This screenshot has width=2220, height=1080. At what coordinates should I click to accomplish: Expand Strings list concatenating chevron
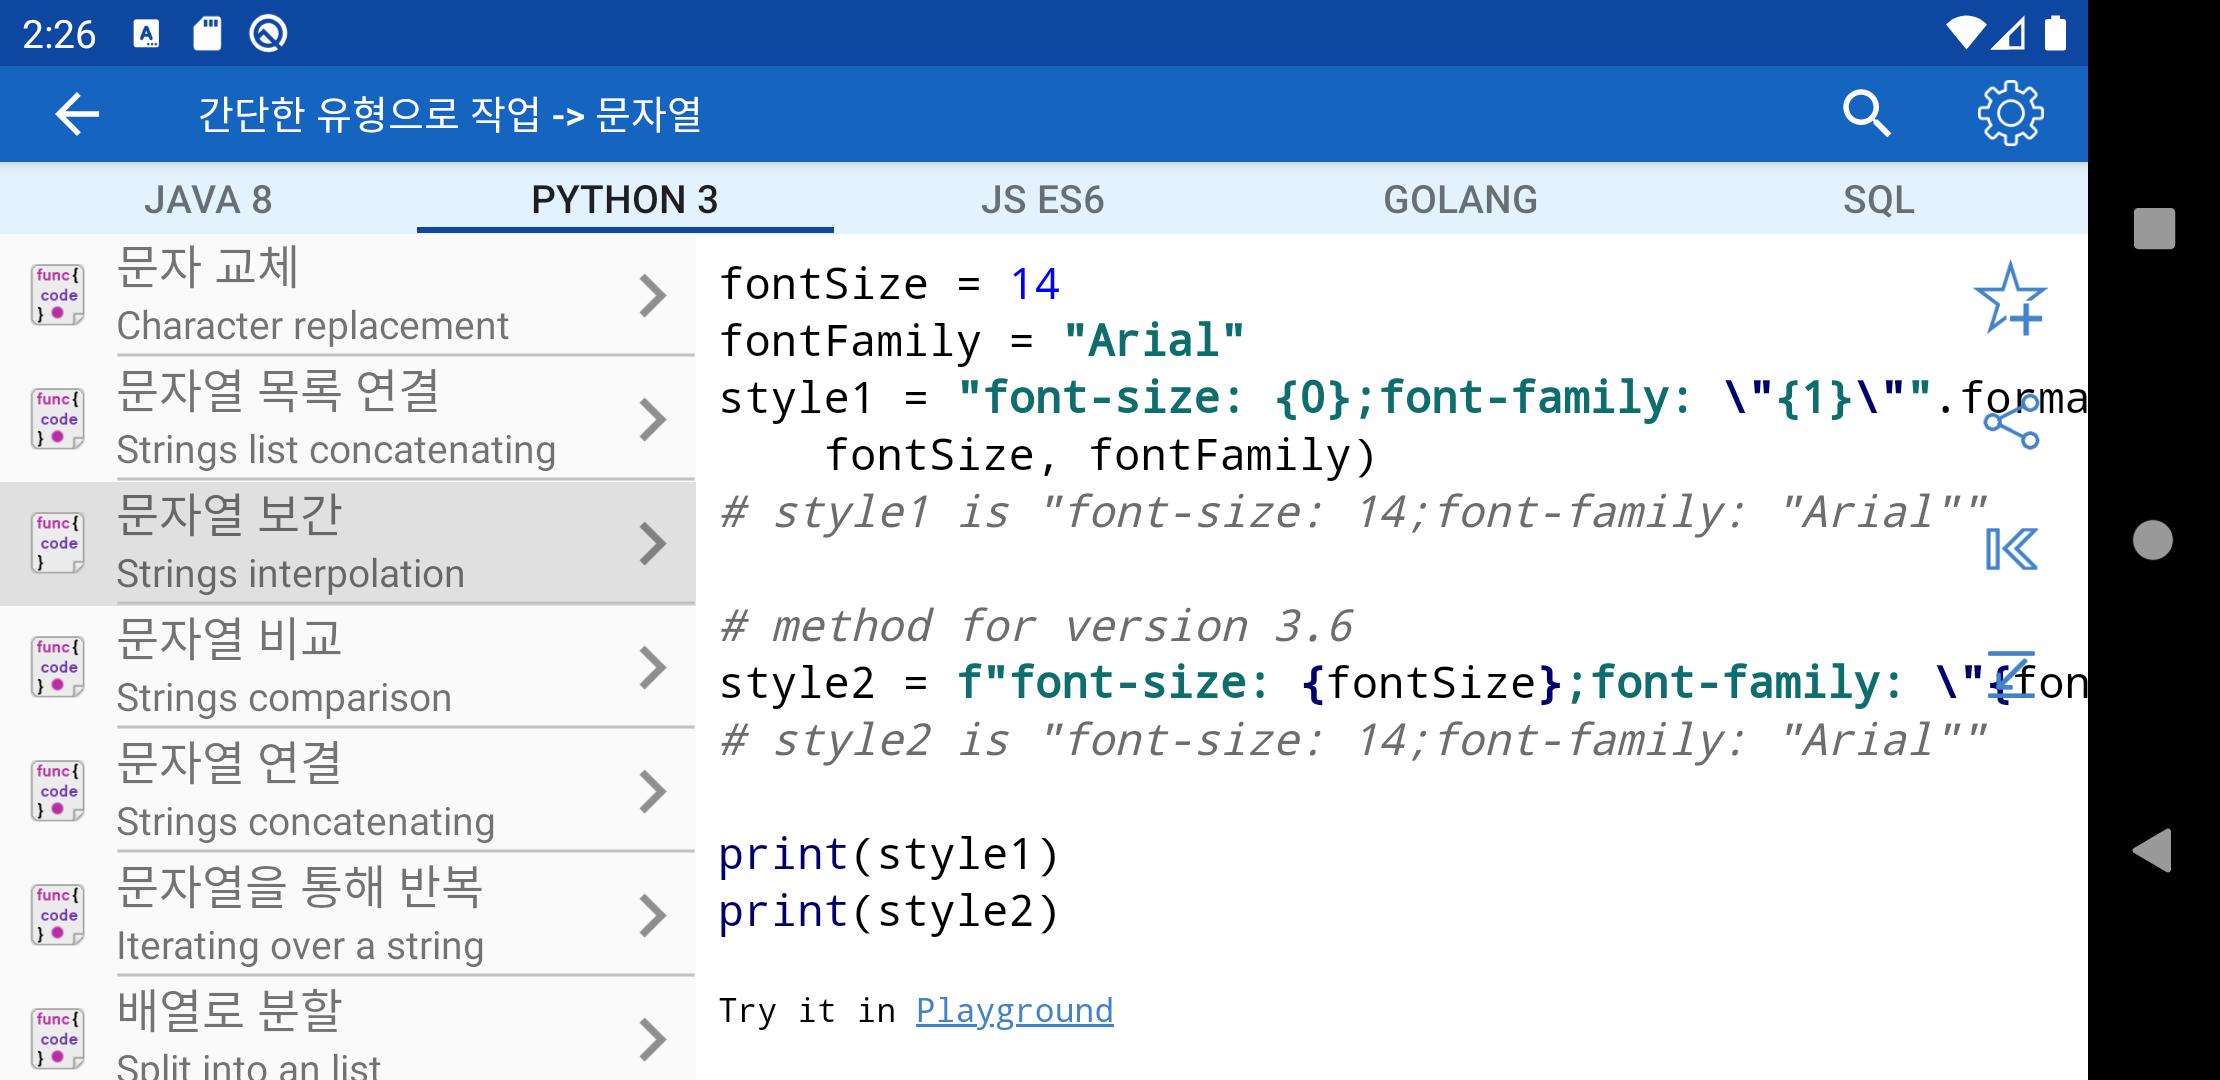click(x=652, y=420)
